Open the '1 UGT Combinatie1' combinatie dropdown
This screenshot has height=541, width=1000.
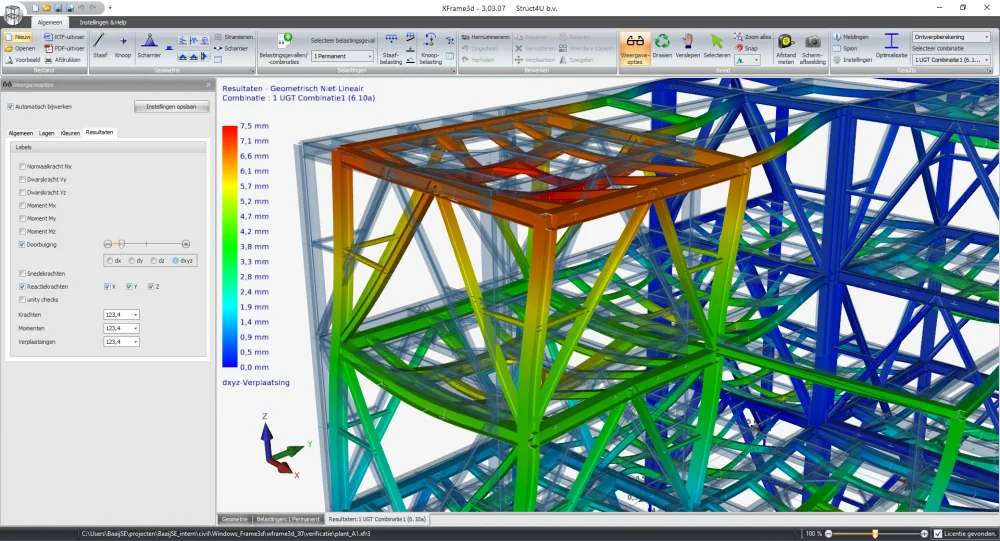pos(951,60)
